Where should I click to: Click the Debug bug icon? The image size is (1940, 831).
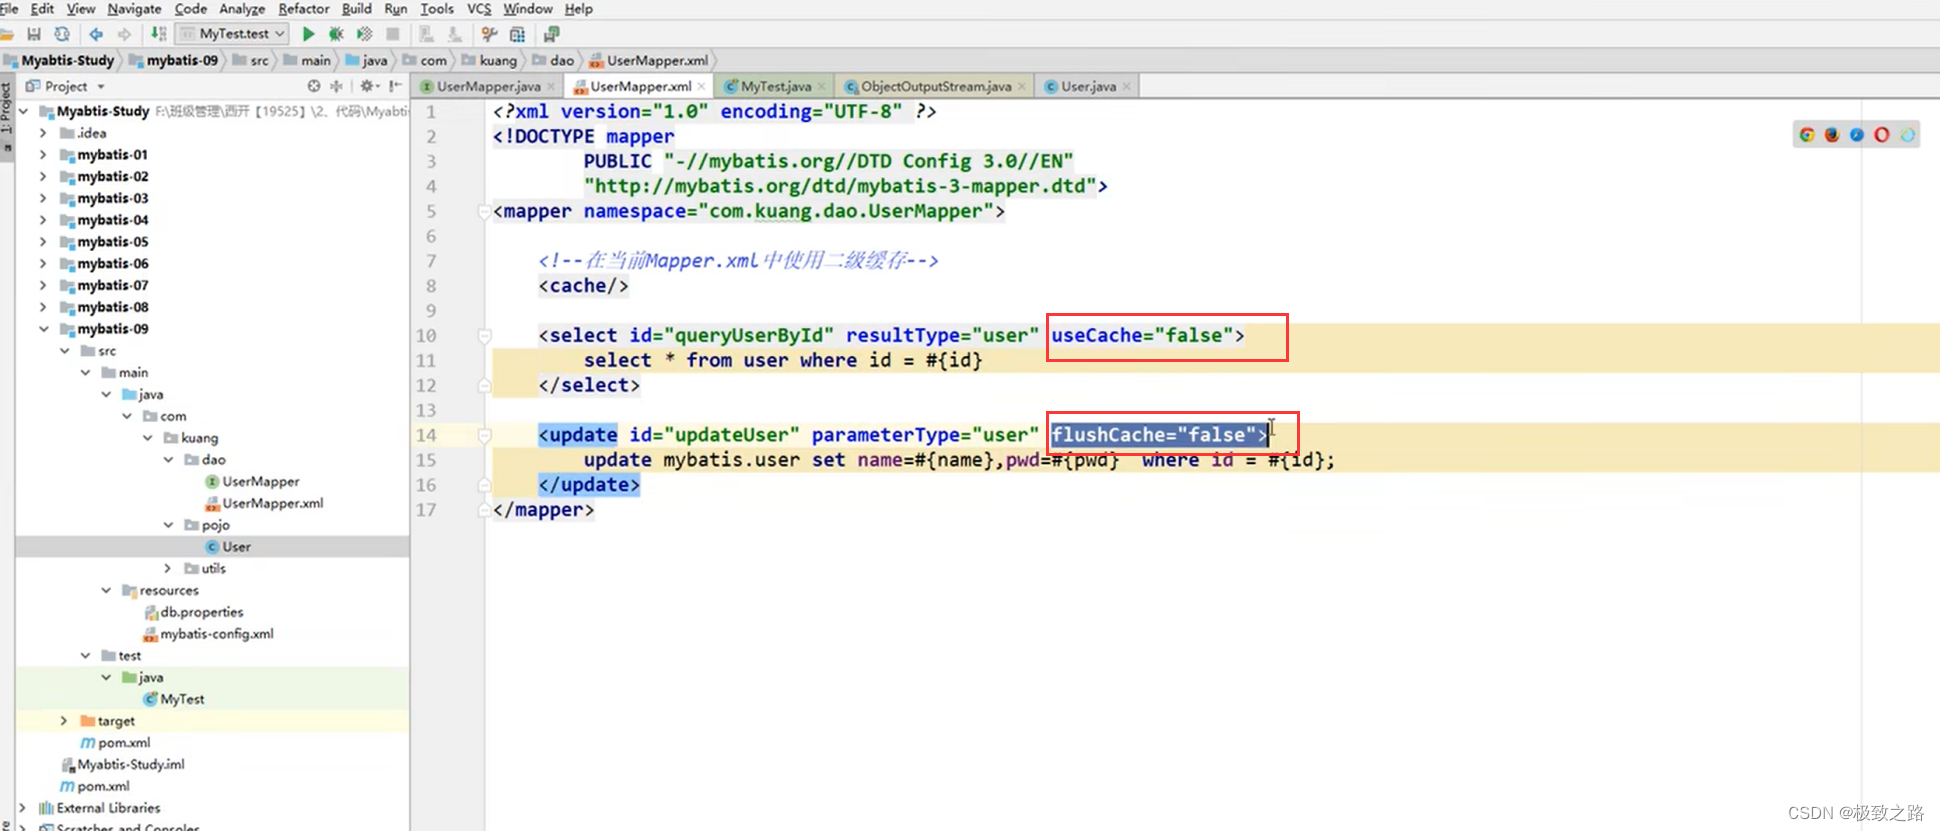tap(336, 34)
